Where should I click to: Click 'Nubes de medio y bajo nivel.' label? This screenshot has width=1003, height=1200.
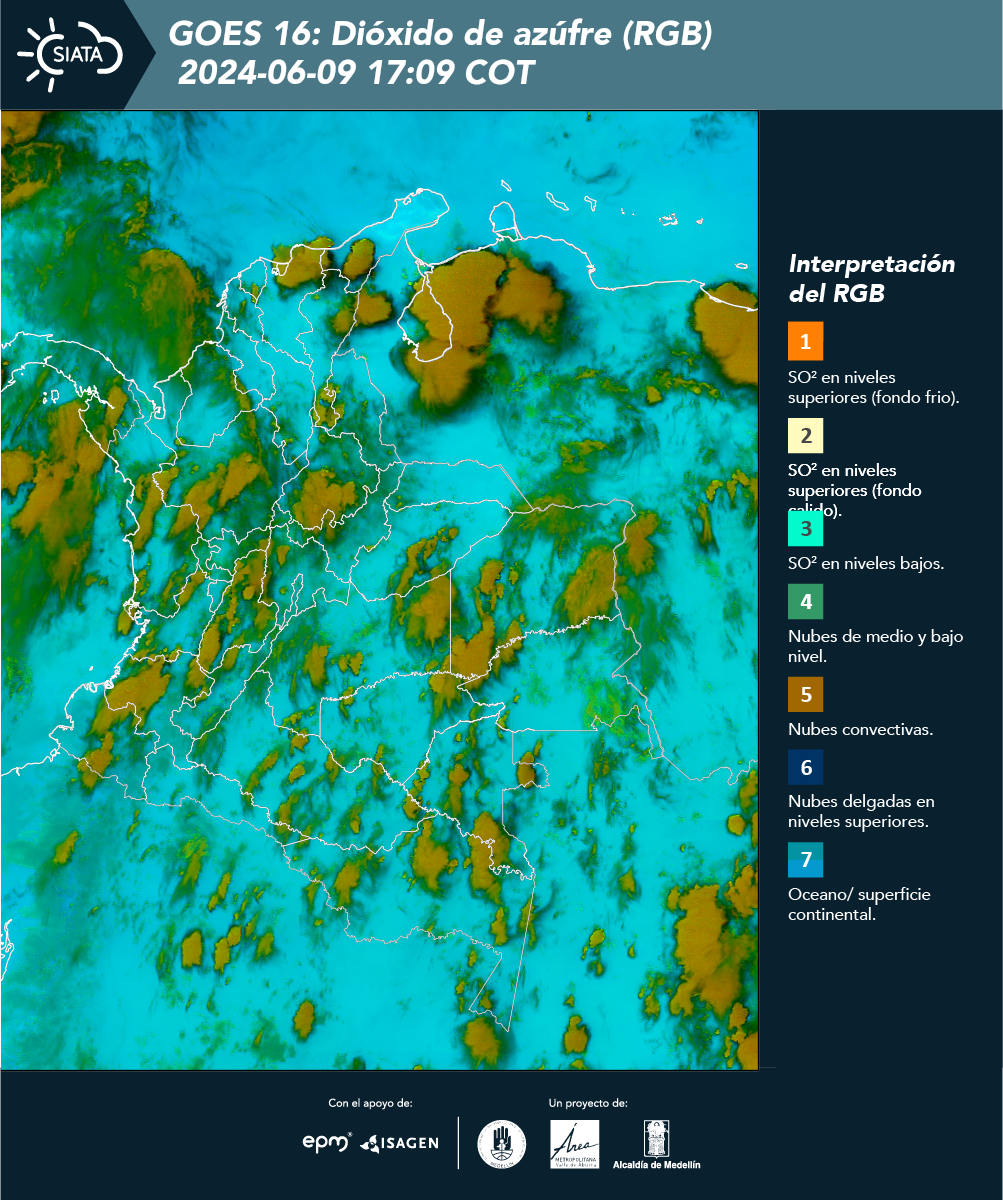pyautogui.click(x=875, y=646)
